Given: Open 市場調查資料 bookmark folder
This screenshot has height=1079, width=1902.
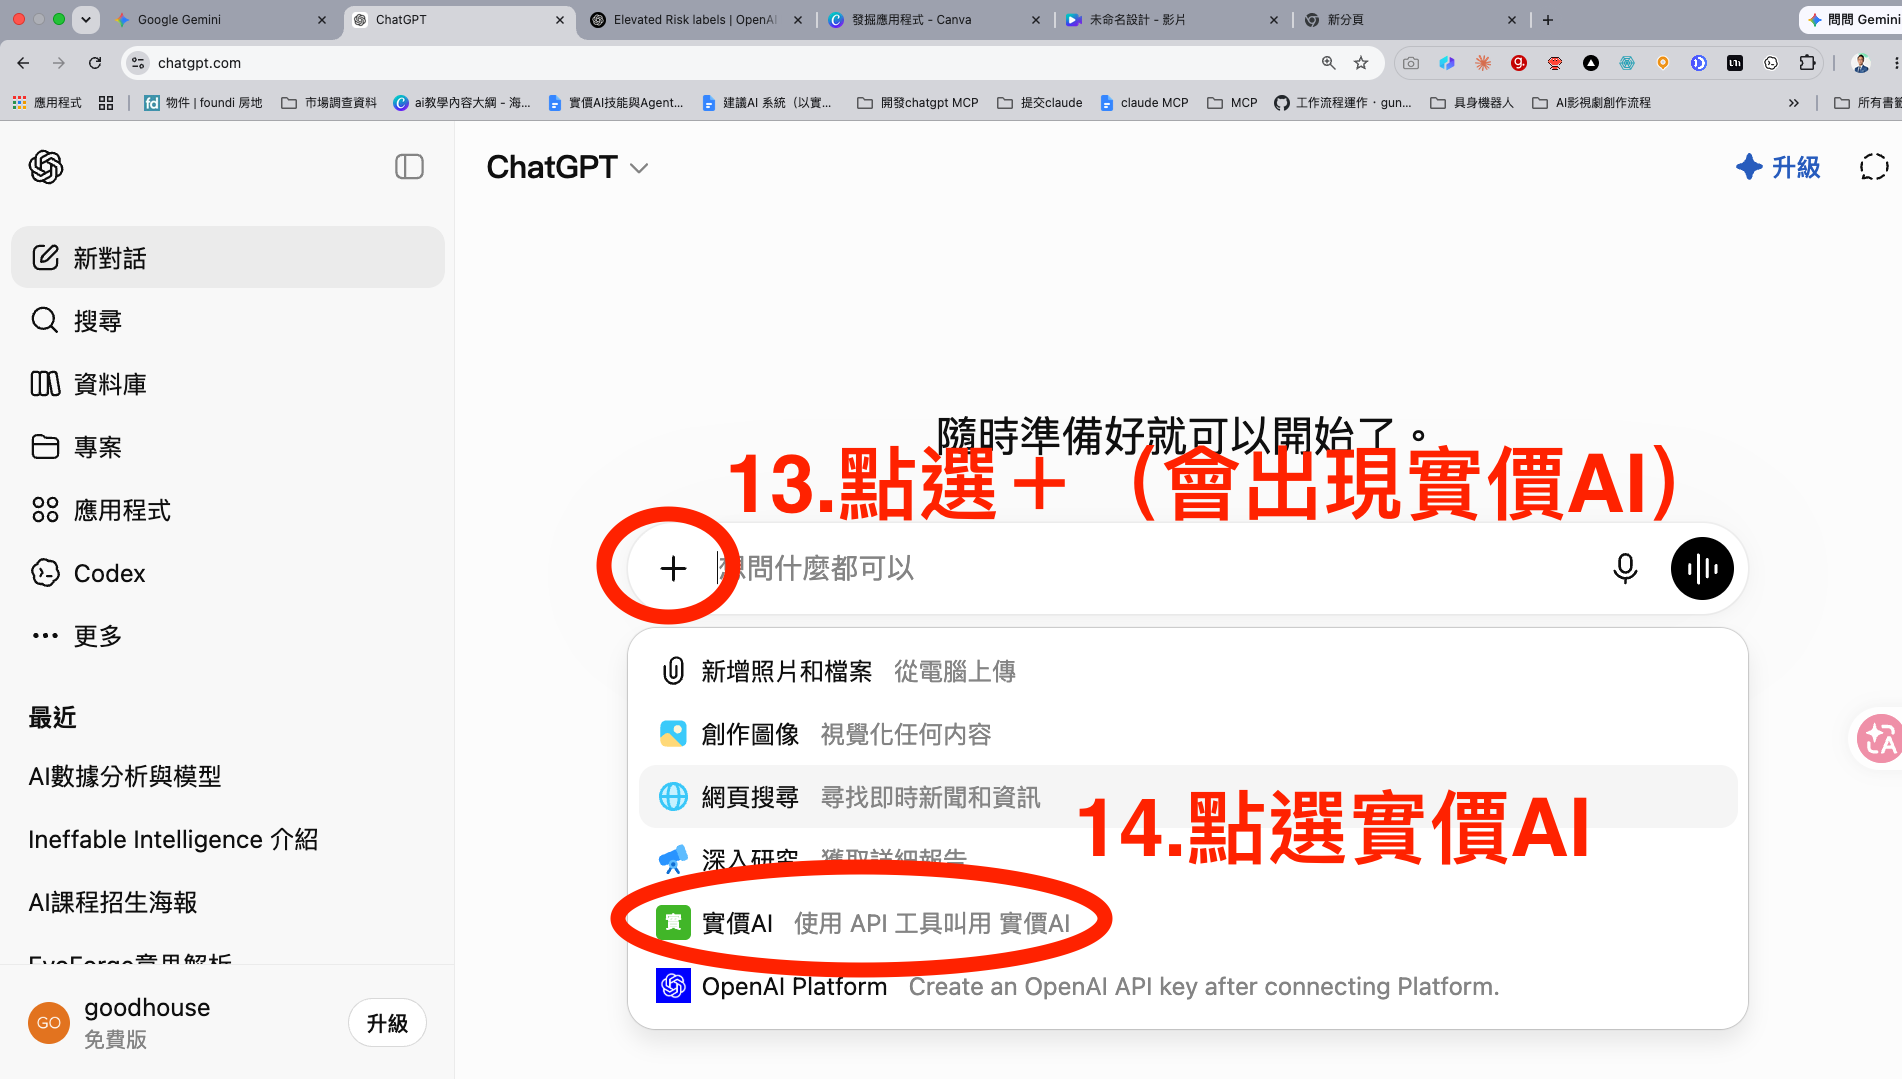Looking at the screenshot, I should (x=329, y=102).
